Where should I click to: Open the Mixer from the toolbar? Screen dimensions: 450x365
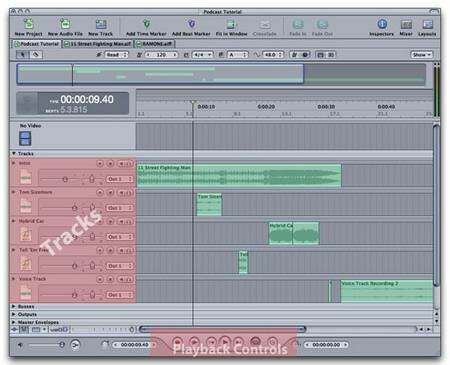pyautogui.click(x=406, y=24)
